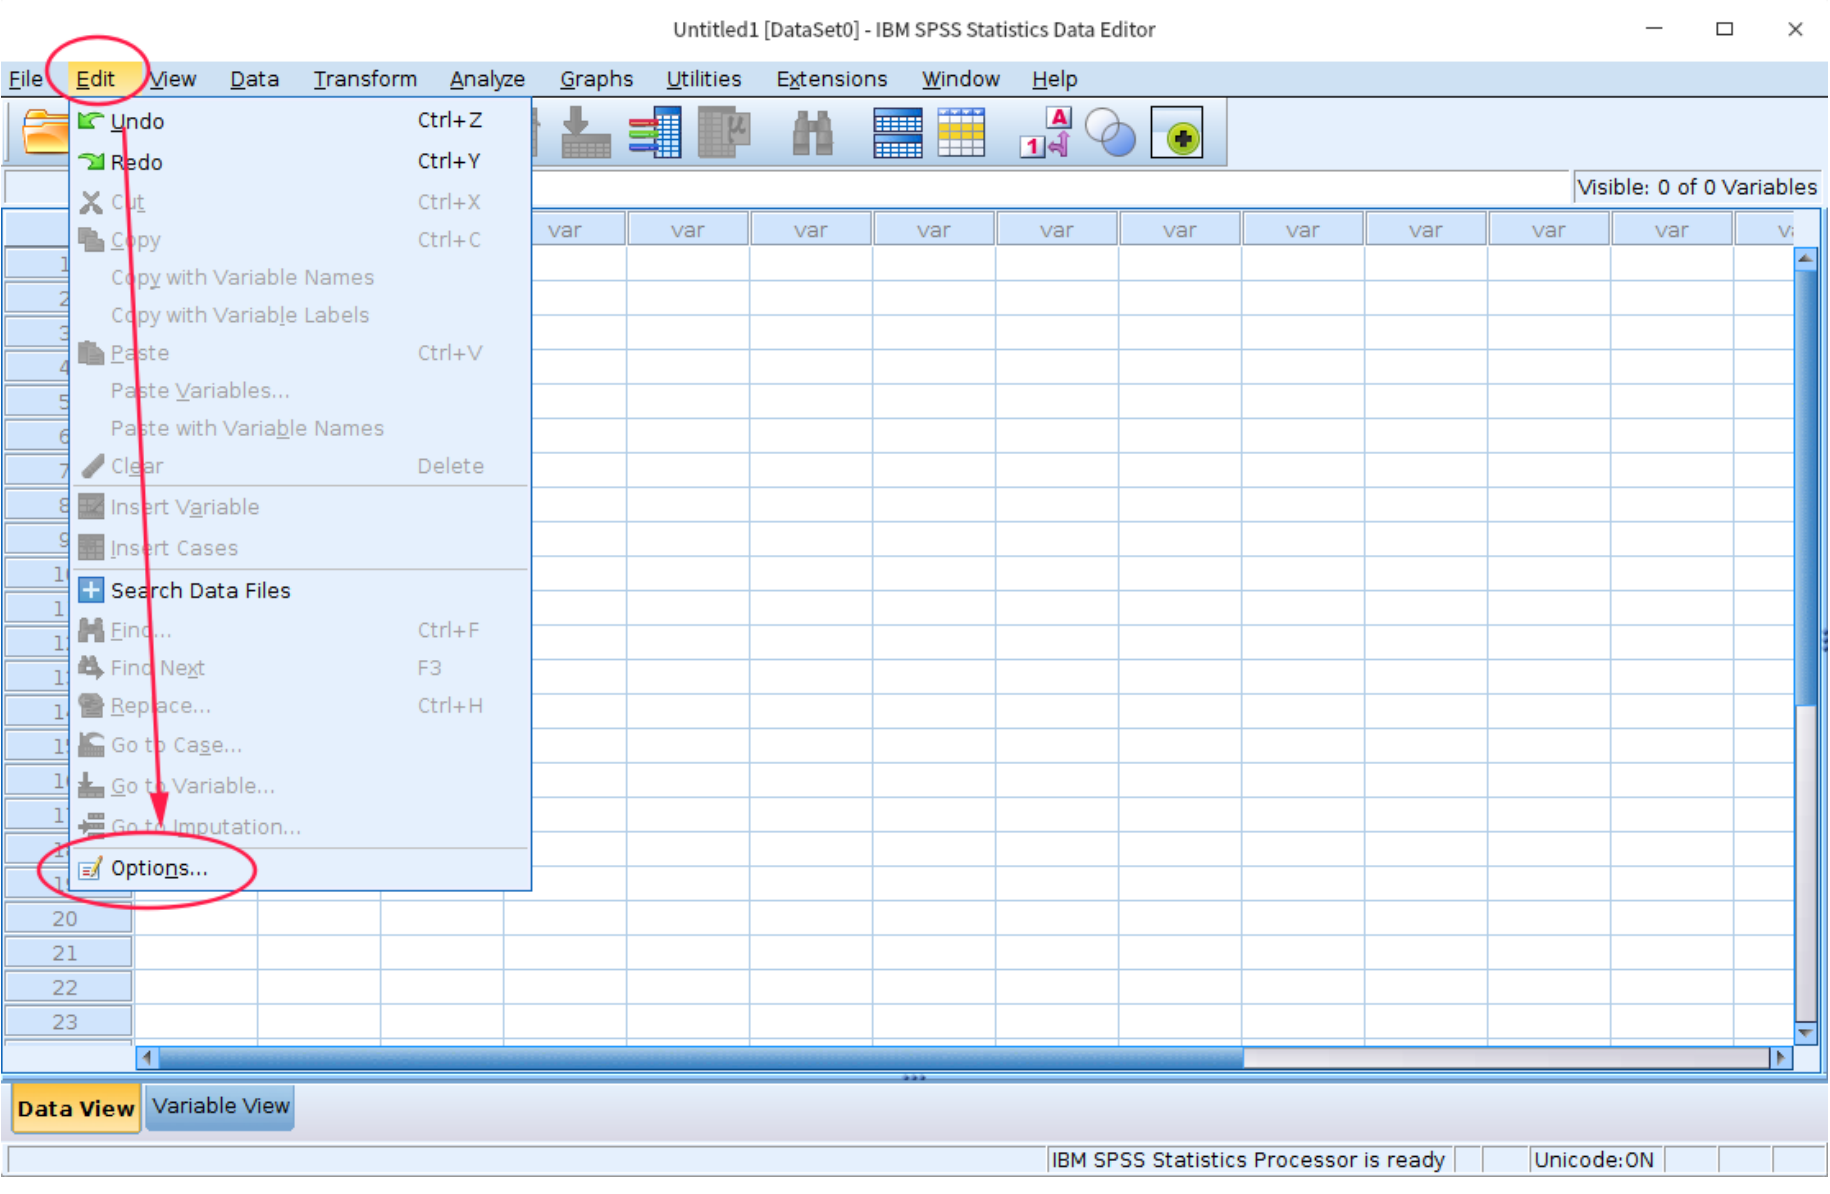
Task: Click the Split File toolbar icon
Action: [897, 133]
